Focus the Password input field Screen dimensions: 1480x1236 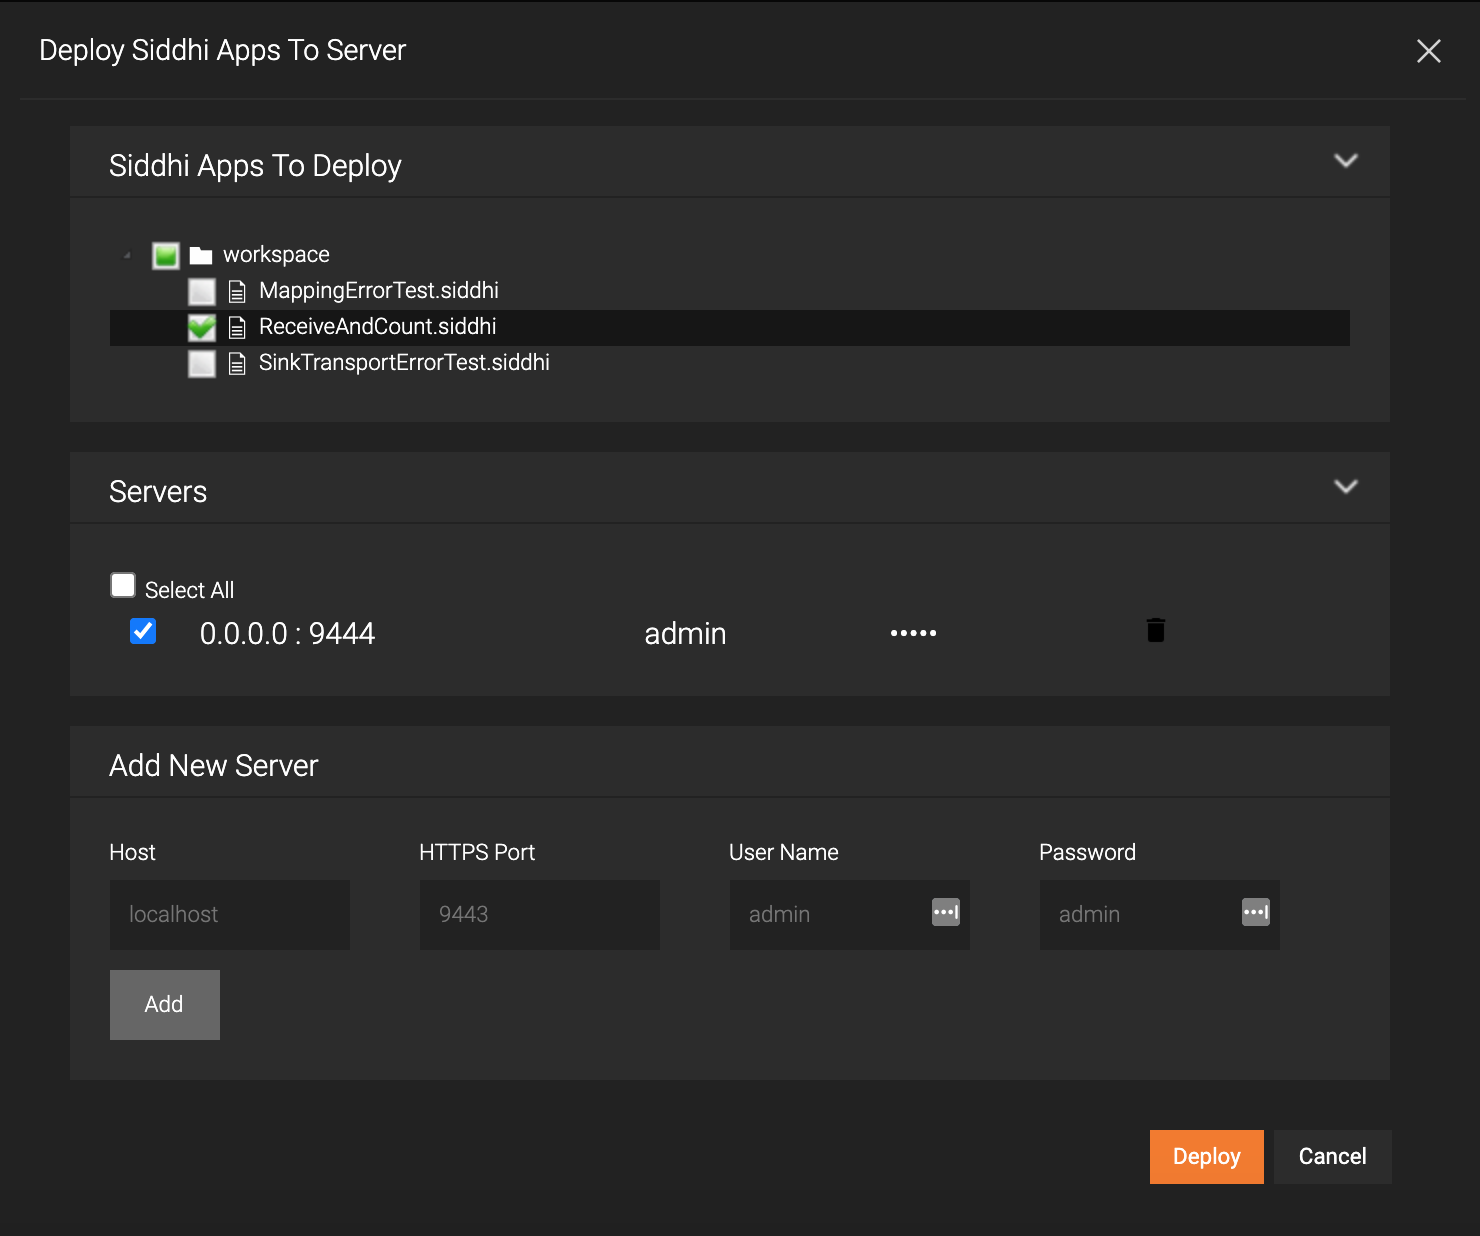(1160, 915)
